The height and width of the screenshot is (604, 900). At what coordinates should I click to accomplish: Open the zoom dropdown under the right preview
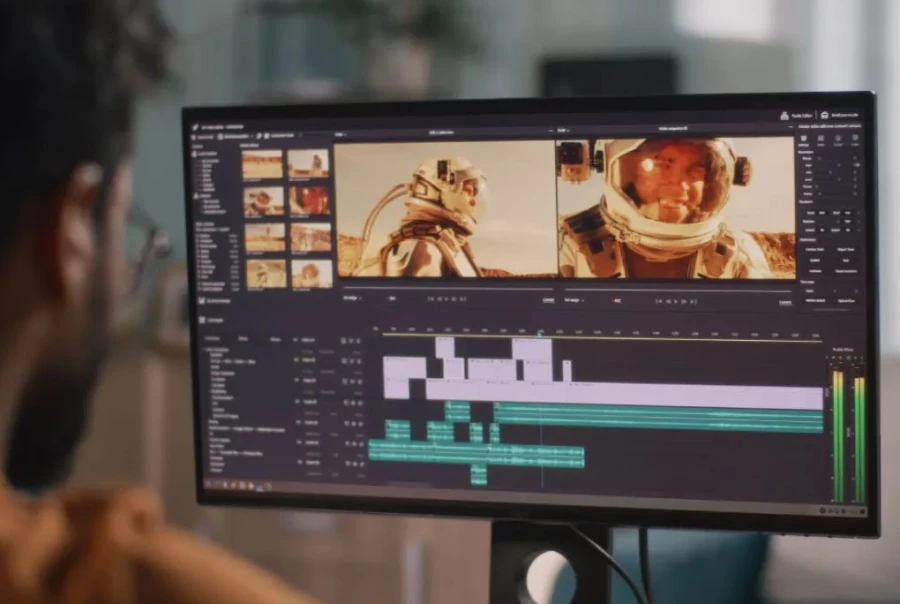[x=575, y=299]
